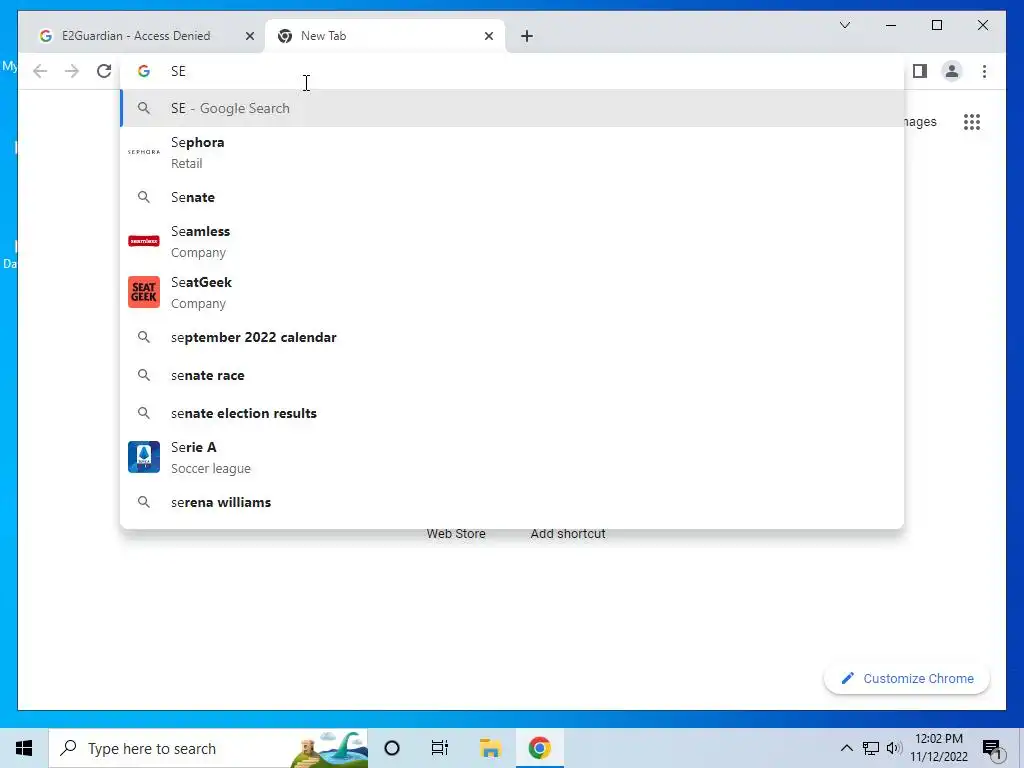This screenshot has height=768, width=1024.
Task: Click the Serie A logo thumbnail
Action: click(144, 457)
